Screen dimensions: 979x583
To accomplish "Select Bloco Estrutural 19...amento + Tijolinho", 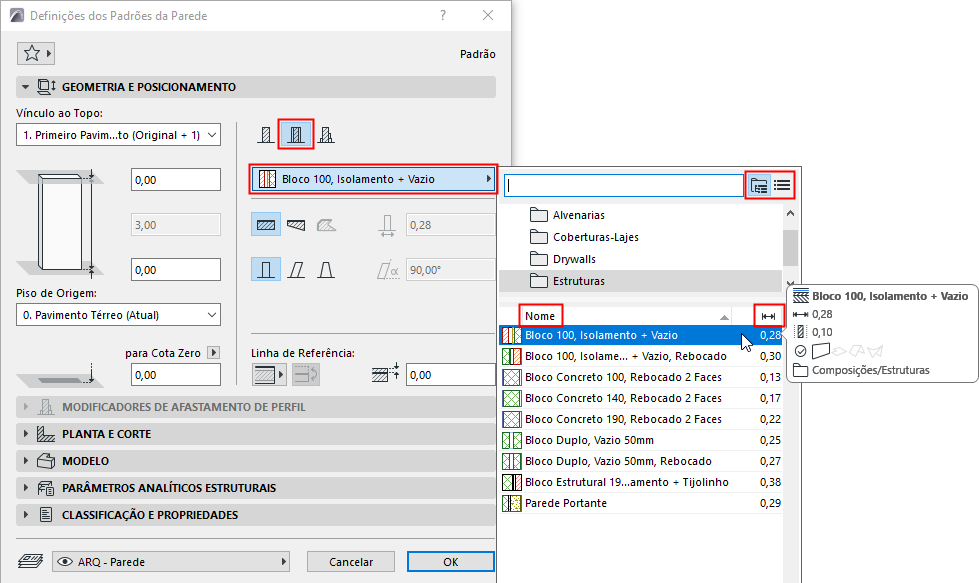I will (641, 482).
